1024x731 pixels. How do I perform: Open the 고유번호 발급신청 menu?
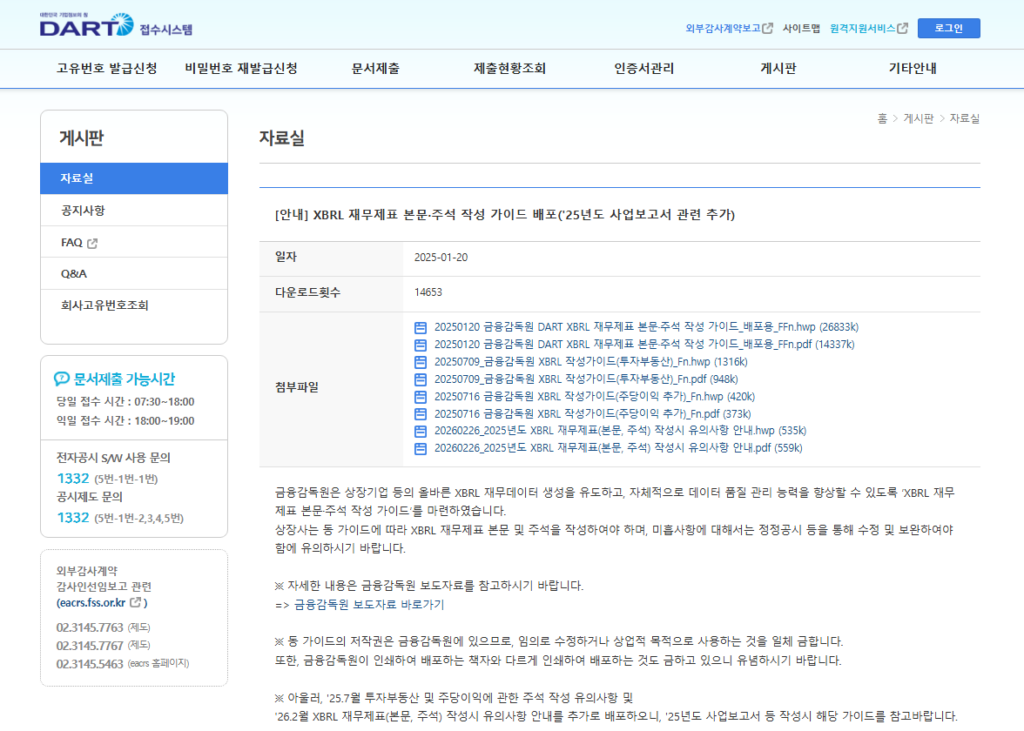107,69
